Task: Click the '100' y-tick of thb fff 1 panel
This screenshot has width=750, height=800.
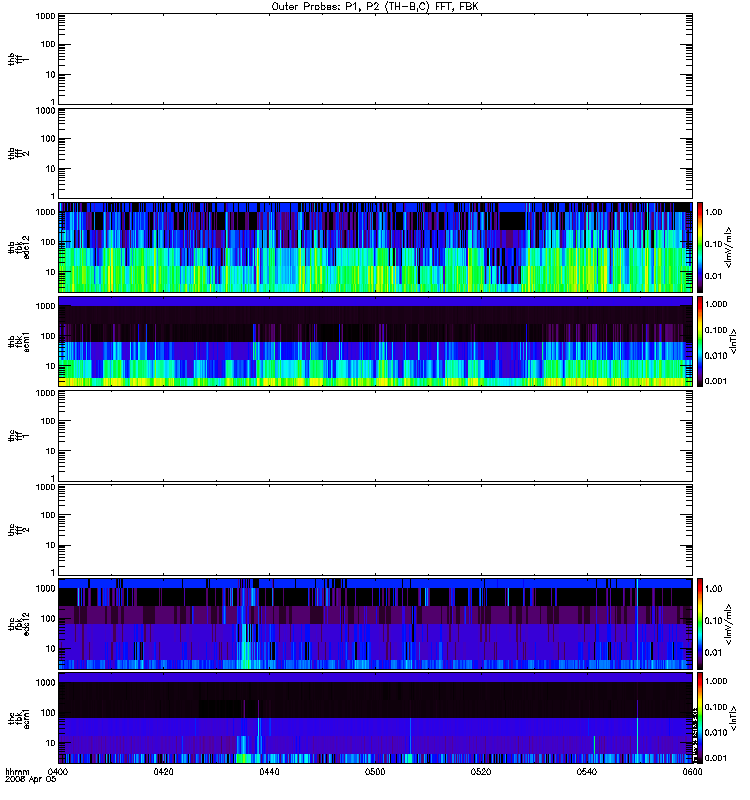Action: (x=48, y=44)
